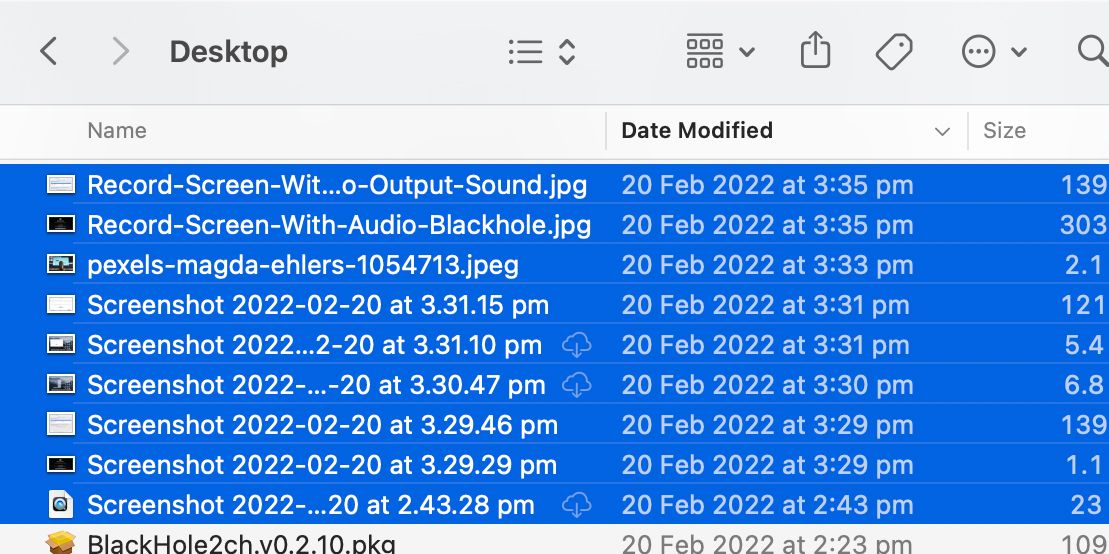Click the BlackHole2ch.v0.2.10.pkg package icon
The width and height of the screenshot is (1109, 554).
[61, 544]
